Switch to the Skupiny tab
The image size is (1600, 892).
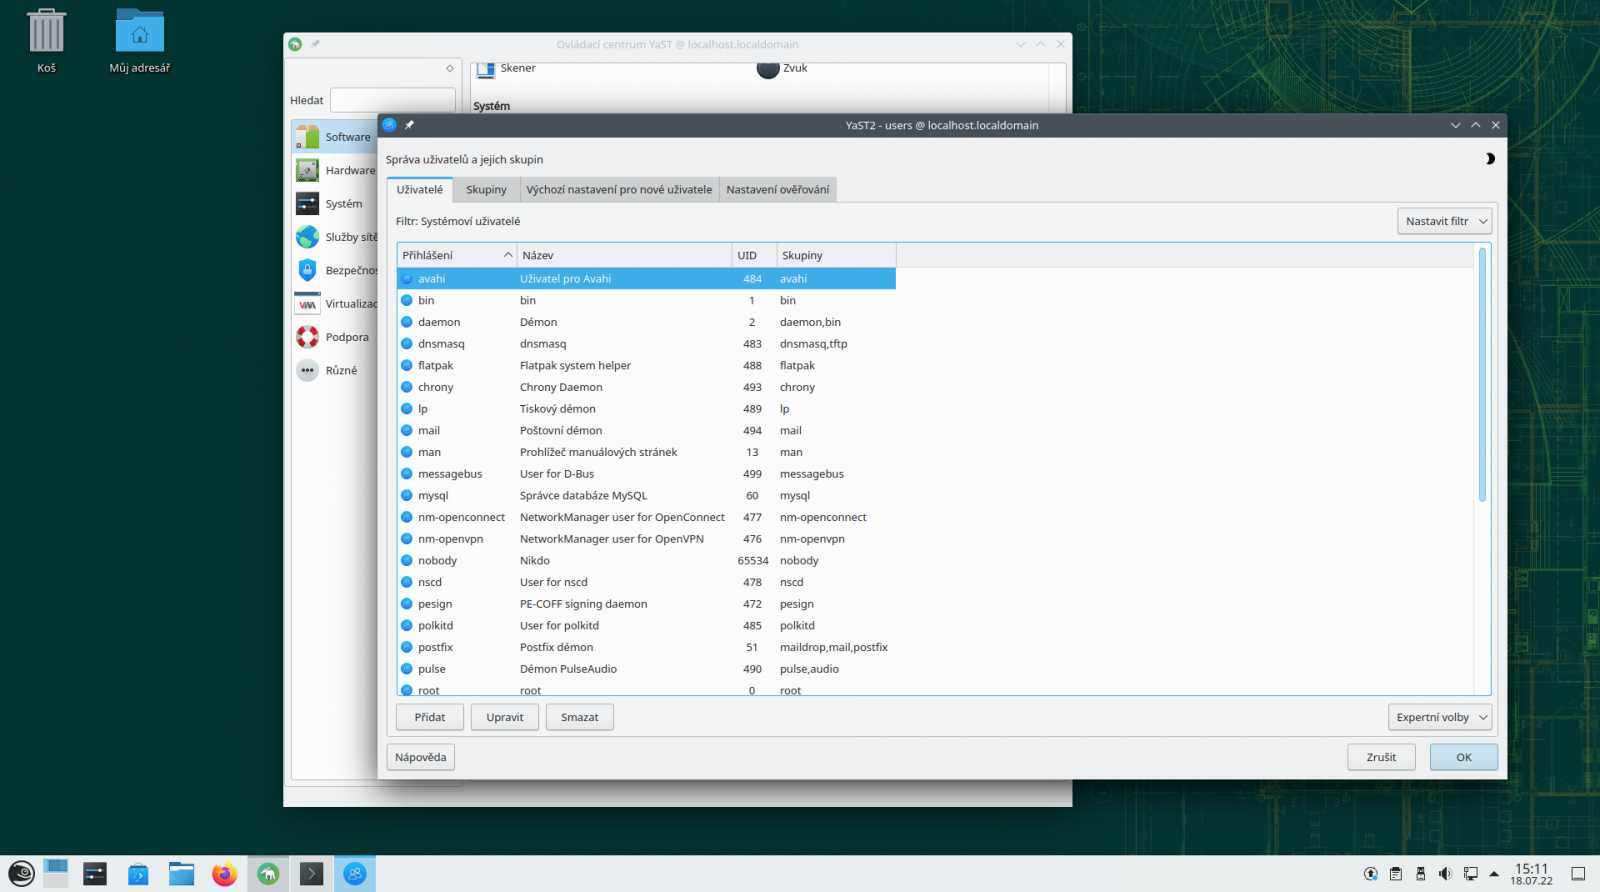pos(486,189)
